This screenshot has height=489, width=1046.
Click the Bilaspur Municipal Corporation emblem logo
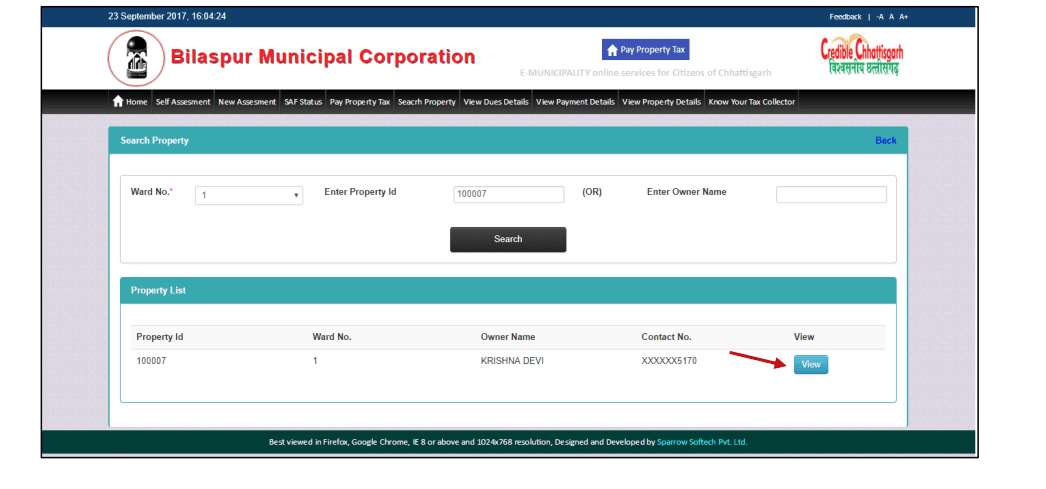pos(136,58)
